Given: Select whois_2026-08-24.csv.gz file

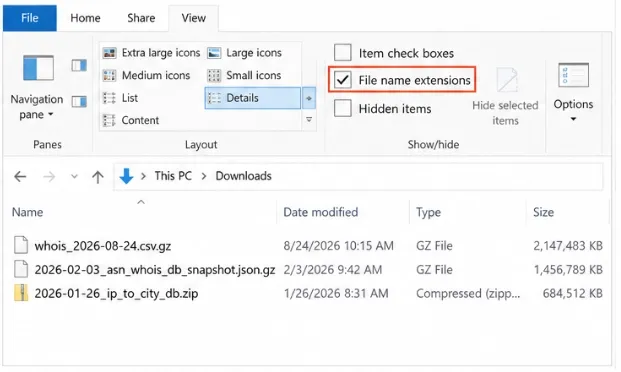Looking at the screenshot, I should pyautogui.click(x=103, y=246).
